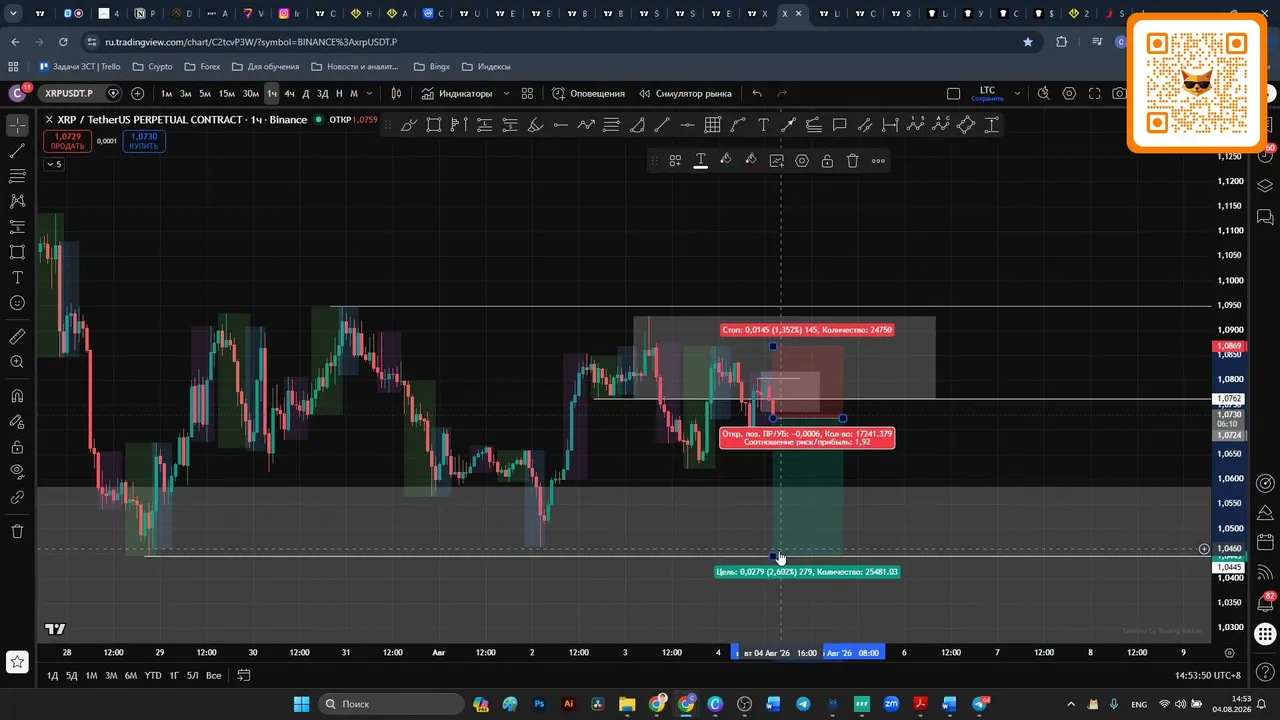Open the emoji icons tool
This screenshot has width=1280, height=720.
point(17,302)
